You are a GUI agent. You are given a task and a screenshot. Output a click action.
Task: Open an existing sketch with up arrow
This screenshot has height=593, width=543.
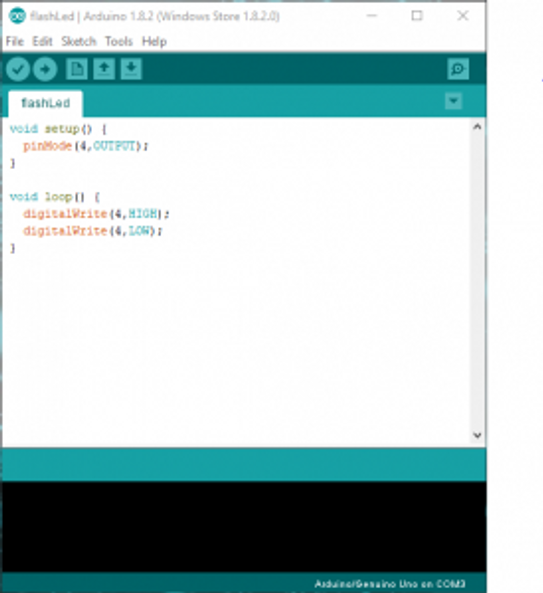pyautogui.click(x=104, y=69)
